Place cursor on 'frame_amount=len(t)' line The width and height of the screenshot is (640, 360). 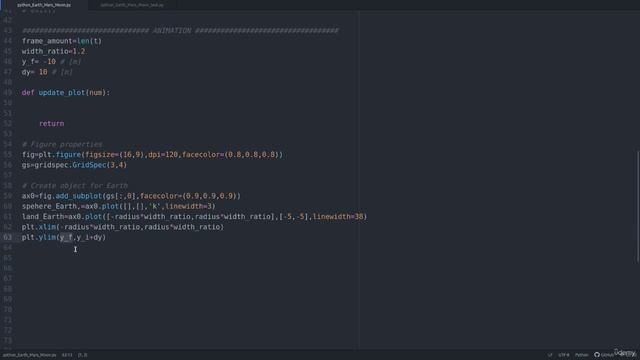62,41
